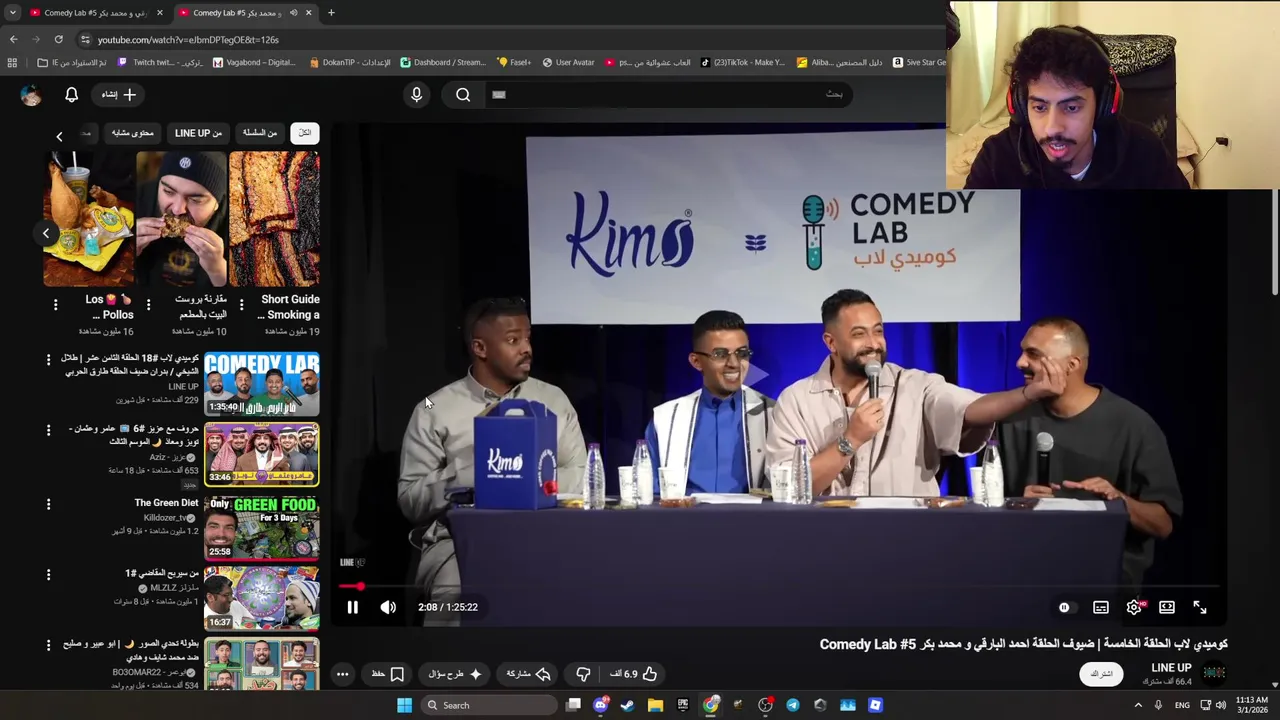Open more actions (three dots) under the video
This screenshot has width=1280, height=720.
(x=342, y=674)
